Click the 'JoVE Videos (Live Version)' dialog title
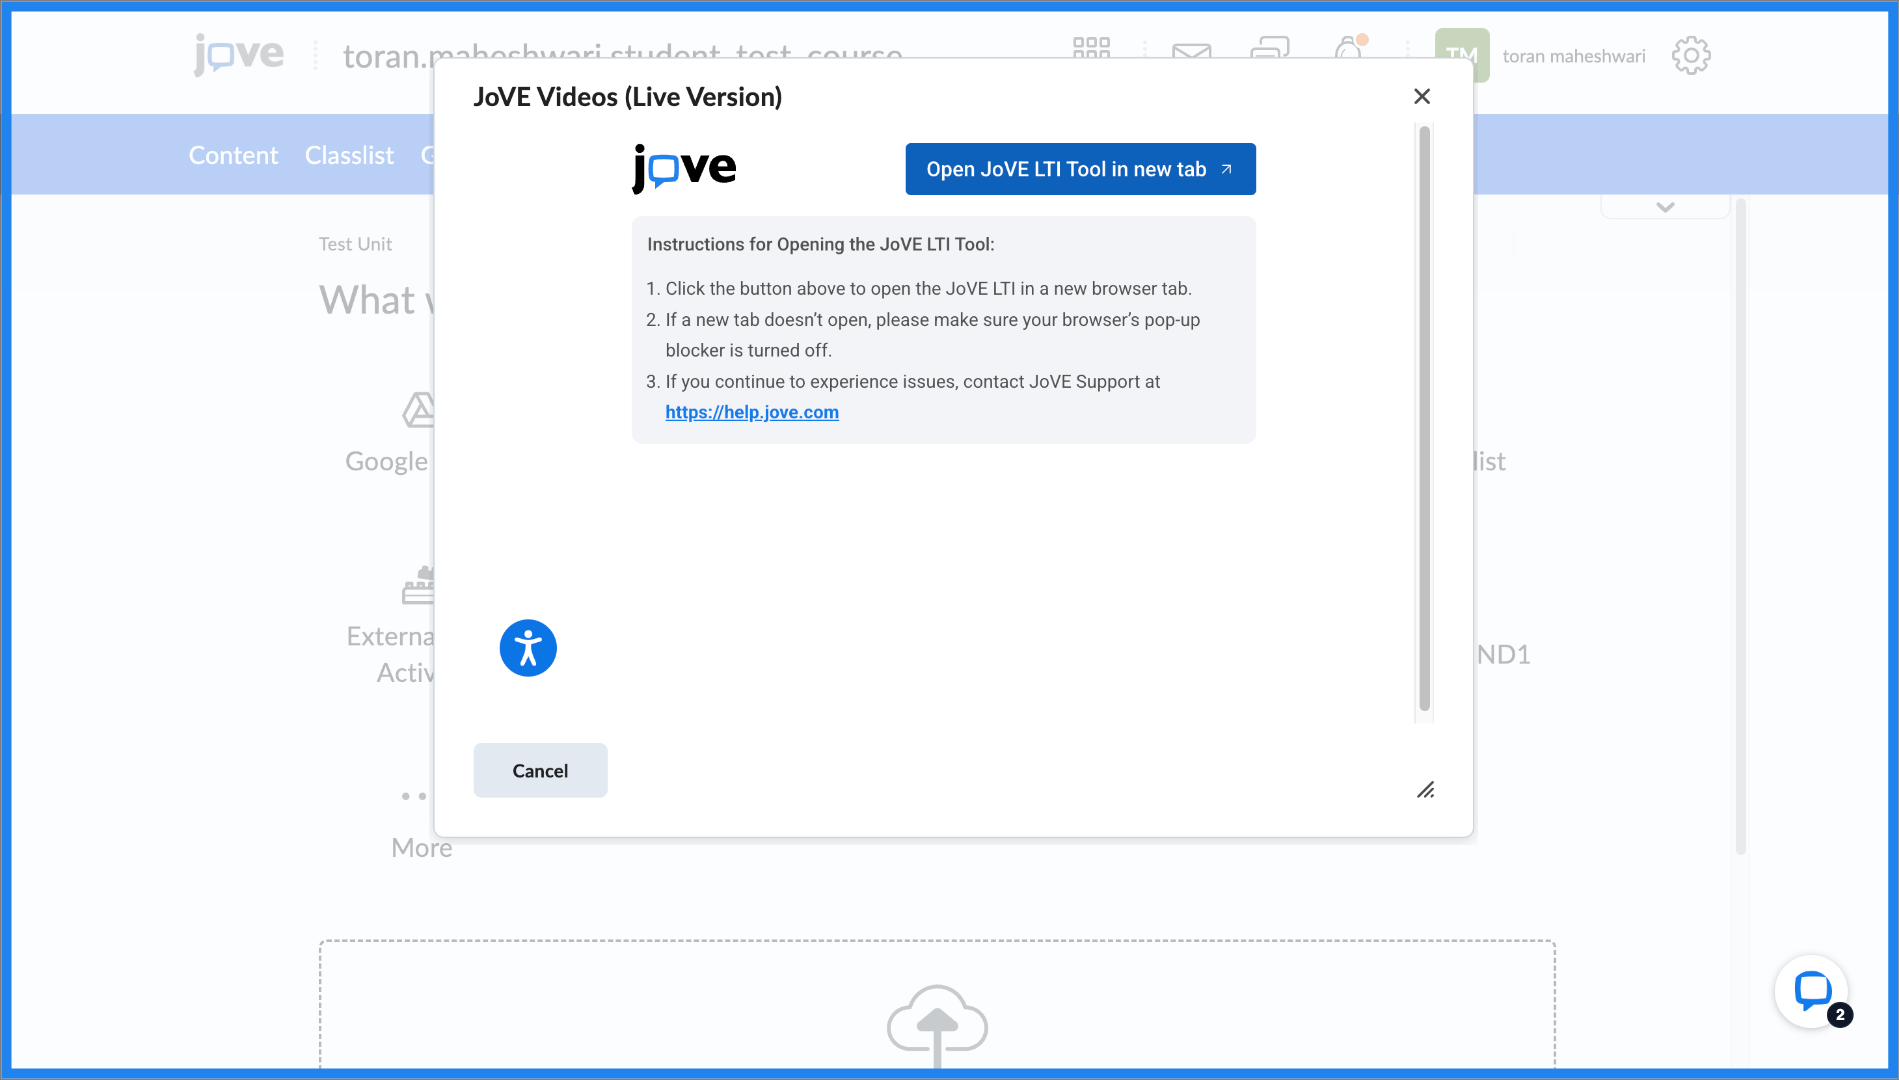The image size is (1899, 1080). point(628,97)
